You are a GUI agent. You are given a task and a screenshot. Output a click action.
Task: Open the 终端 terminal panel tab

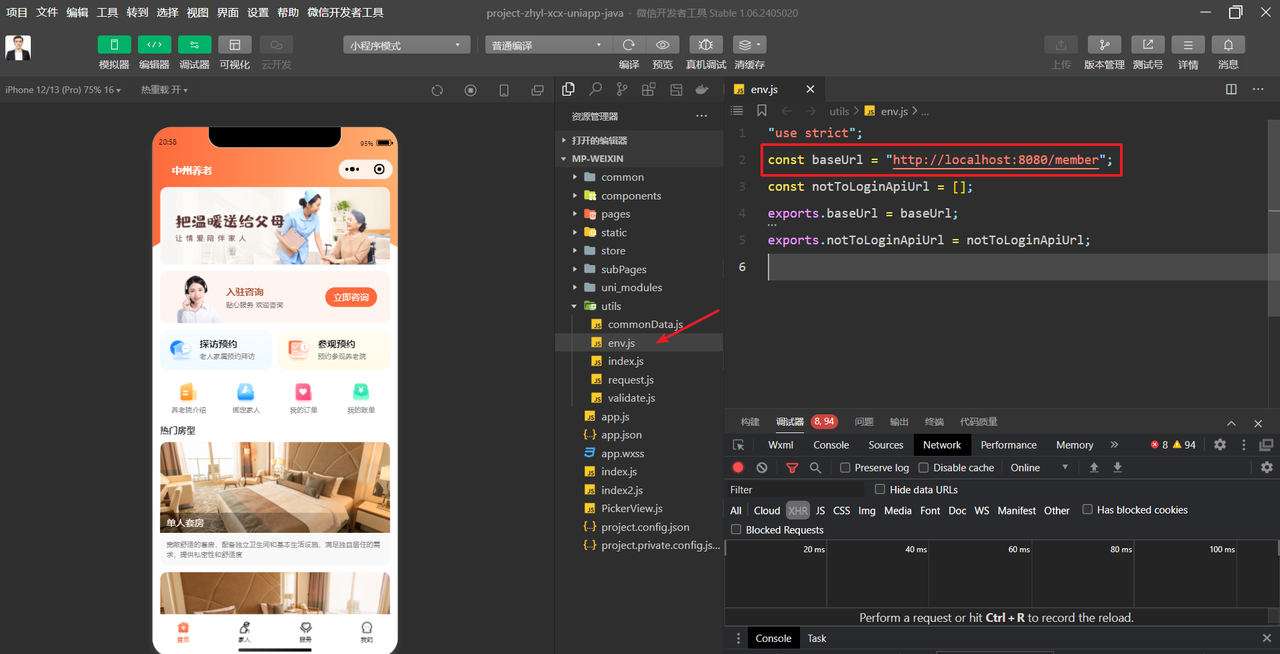point(934,422)
